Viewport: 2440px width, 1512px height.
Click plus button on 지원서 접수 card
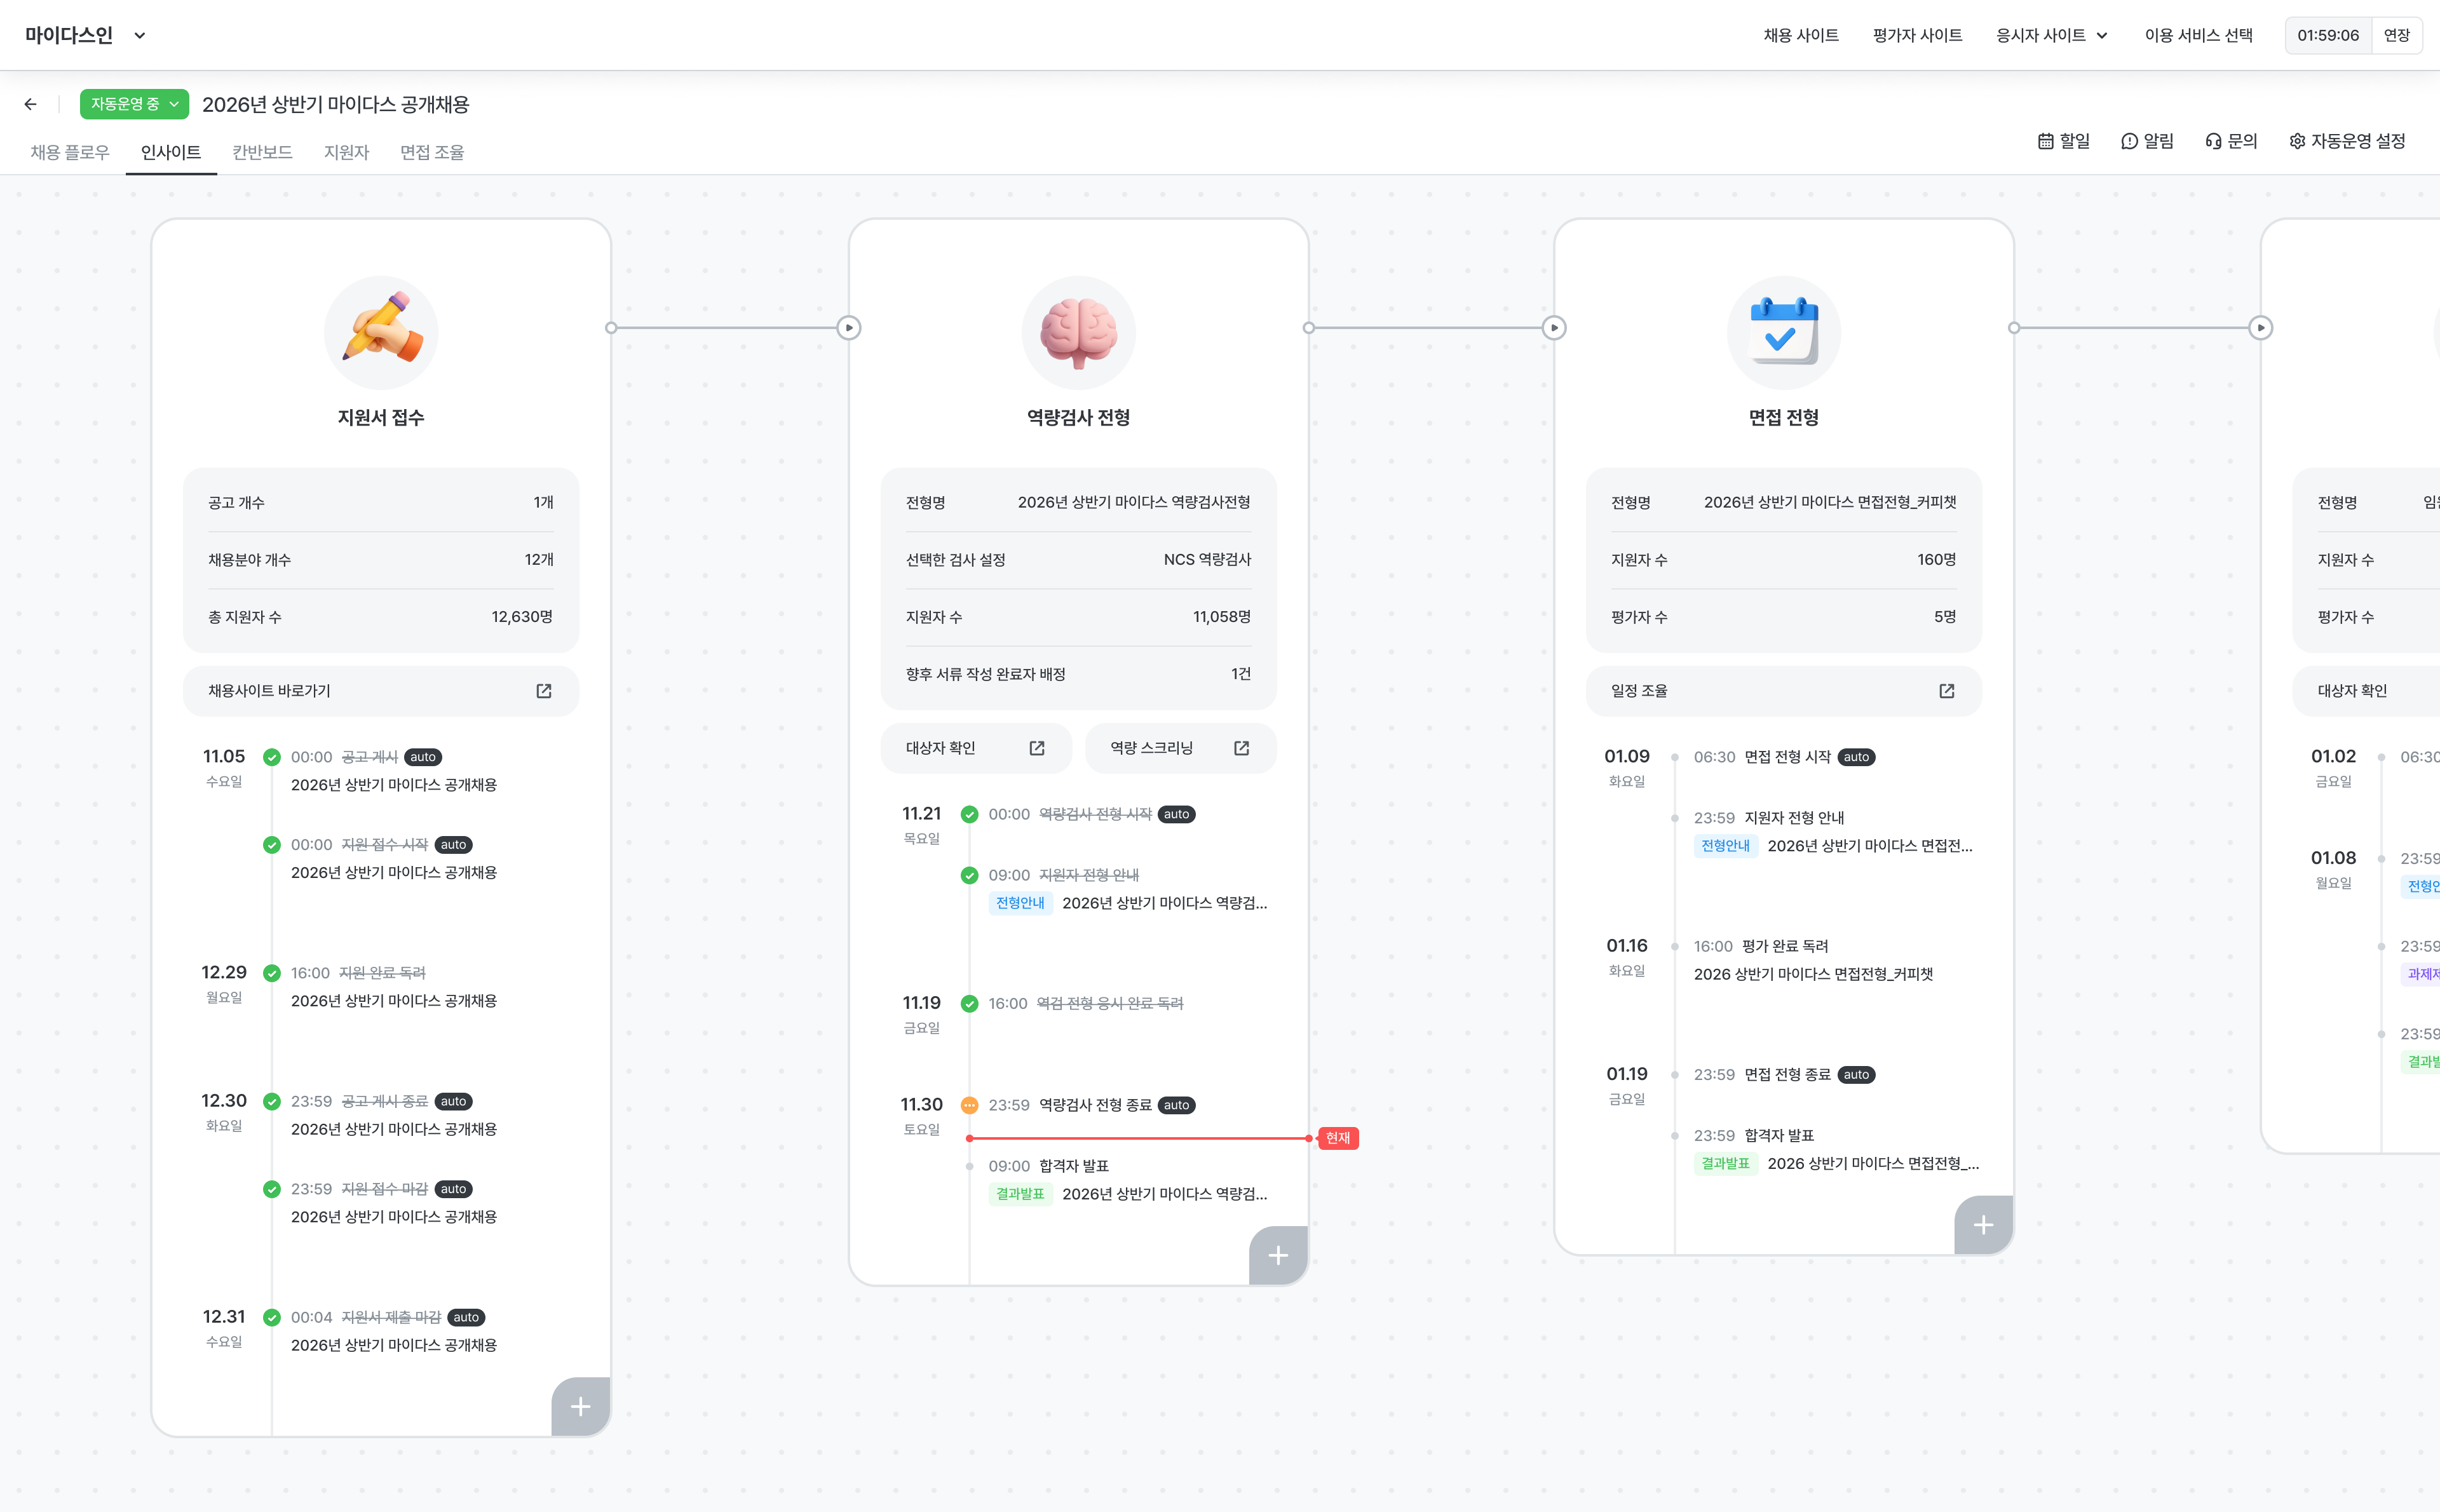point(580,1406)
